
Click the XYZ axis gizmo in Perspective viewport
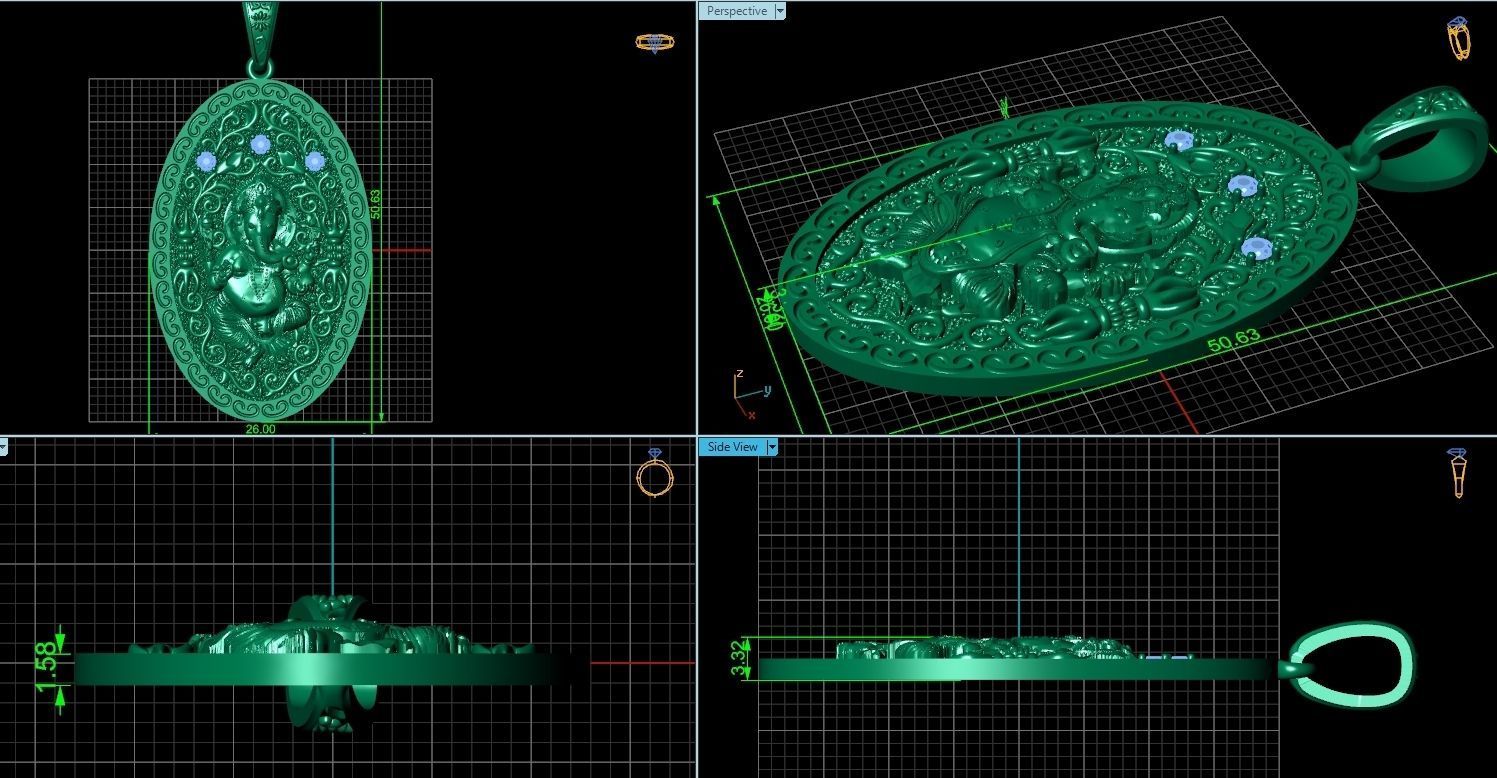point(750,395)
